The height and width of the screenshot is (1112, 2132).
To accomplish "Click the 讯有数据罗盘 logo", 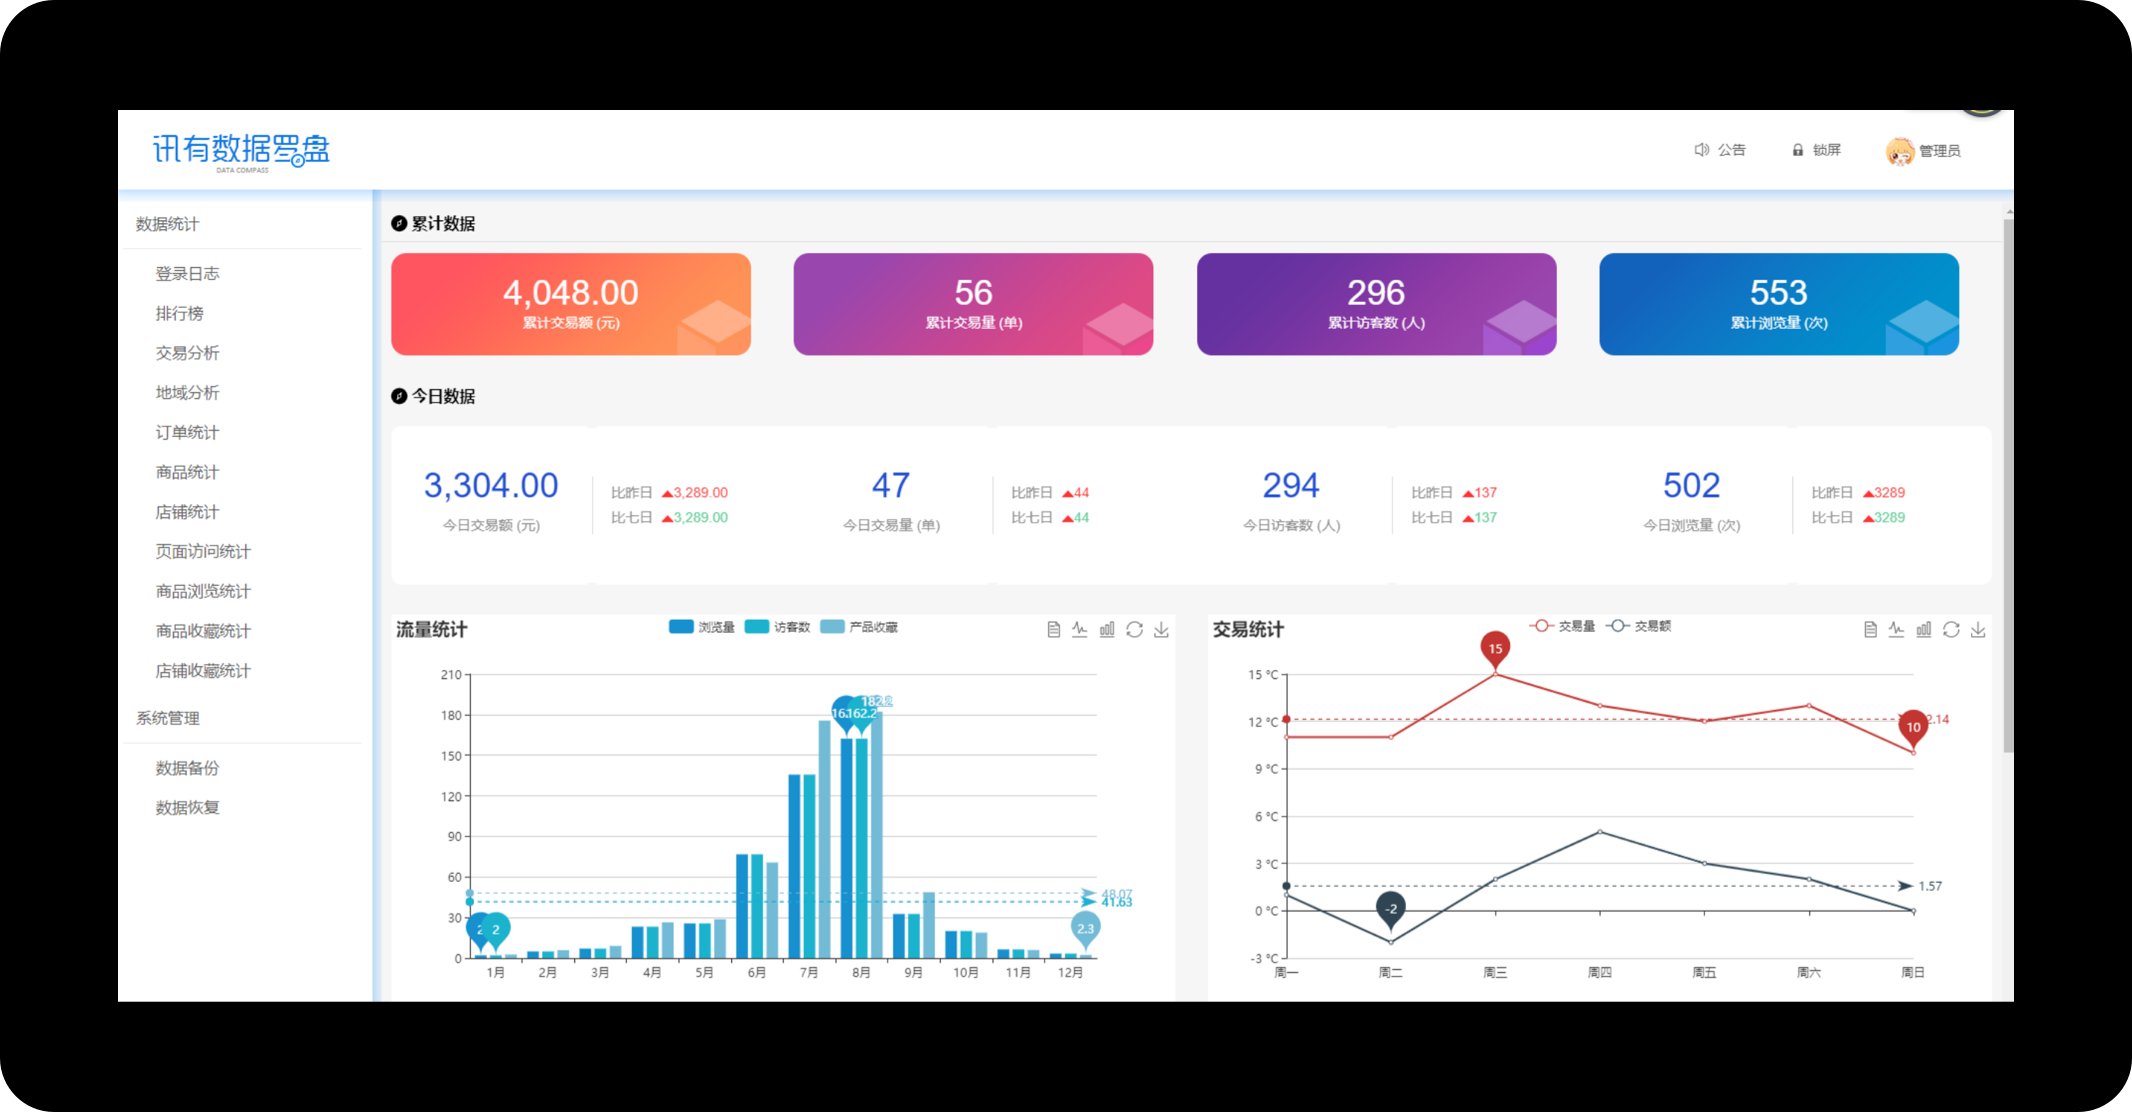I will [241, 151].
